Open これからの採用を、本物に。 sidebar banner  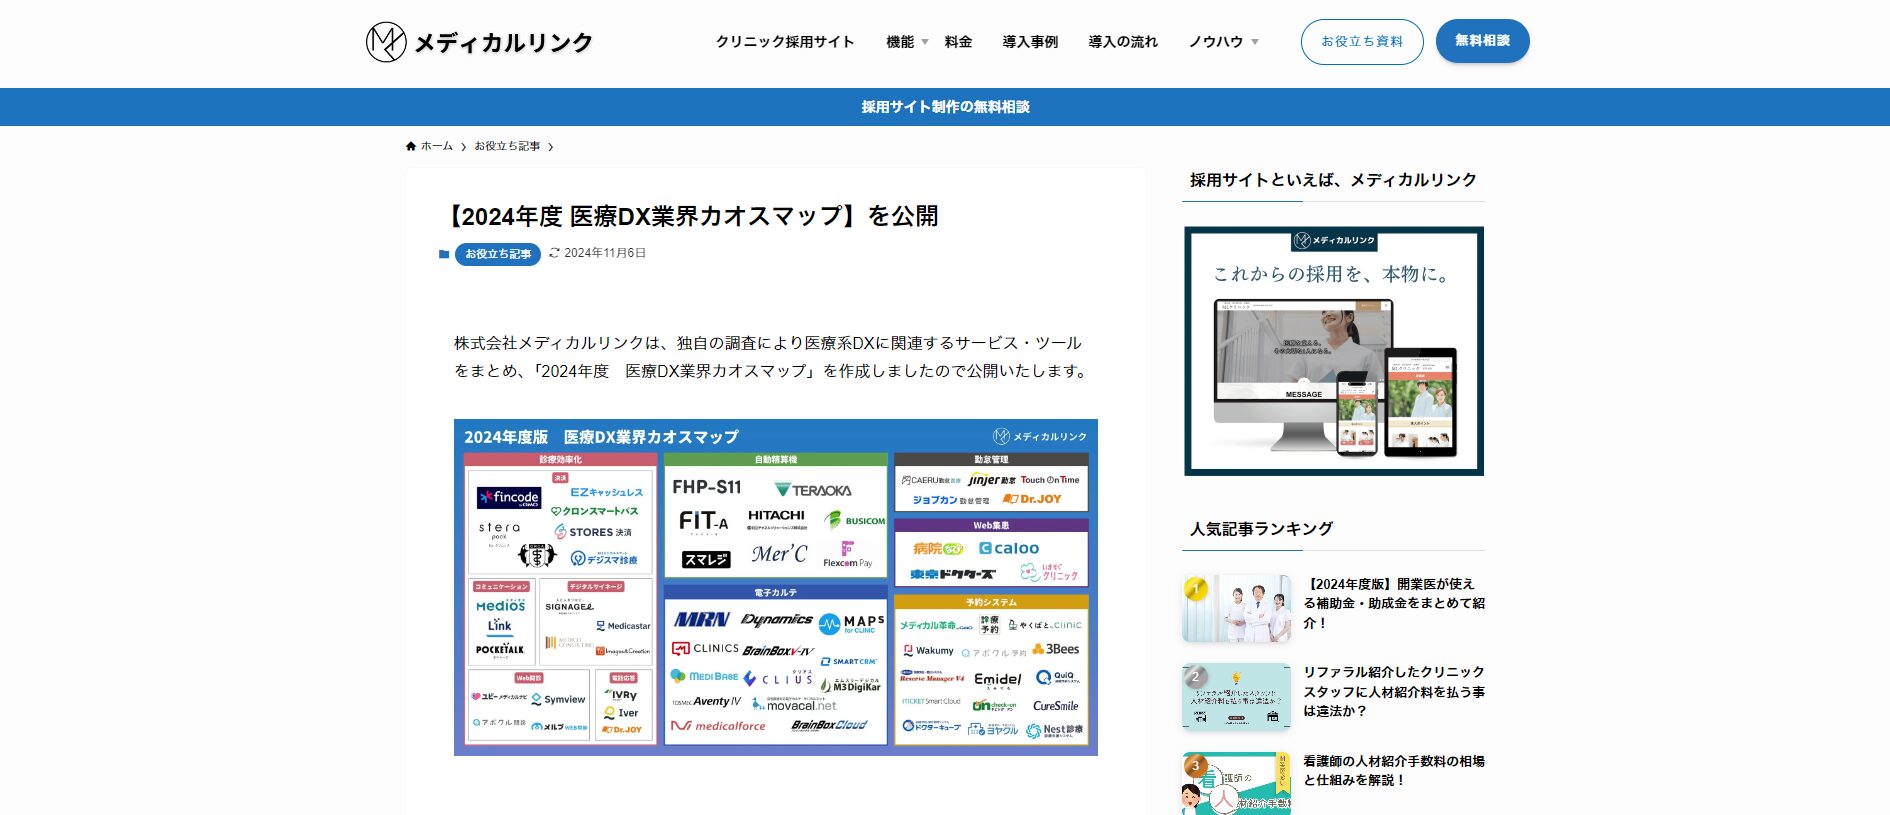tap(1334, 351)
